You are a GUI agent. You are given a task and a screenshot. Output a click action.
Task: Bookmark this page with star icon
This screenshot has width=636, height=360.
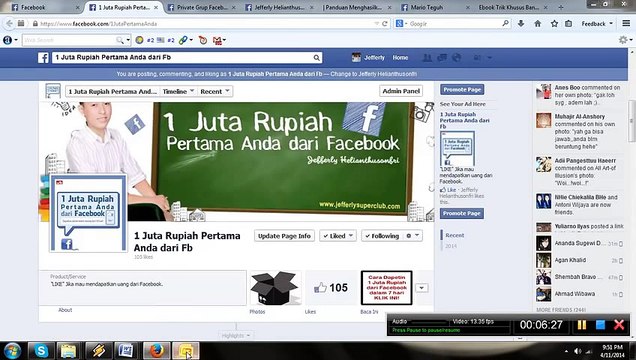554,24
